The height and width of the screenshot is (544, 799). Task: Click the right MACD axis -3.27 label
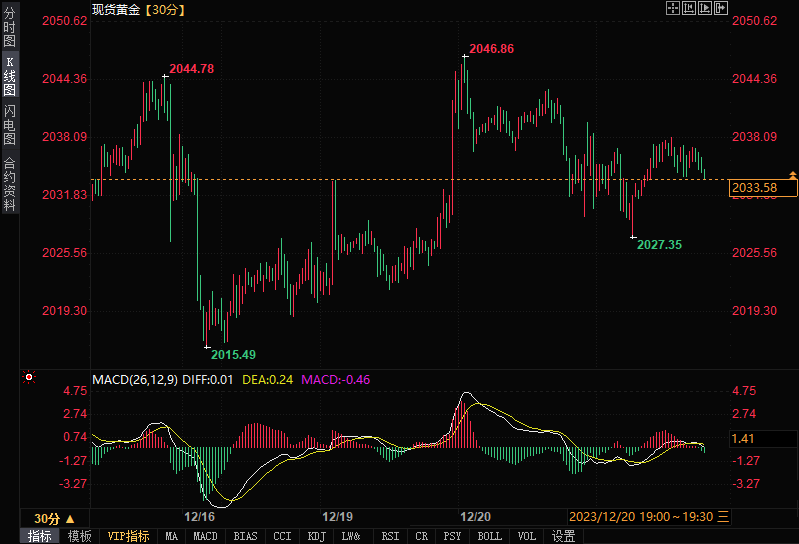[x=746, y=483]
